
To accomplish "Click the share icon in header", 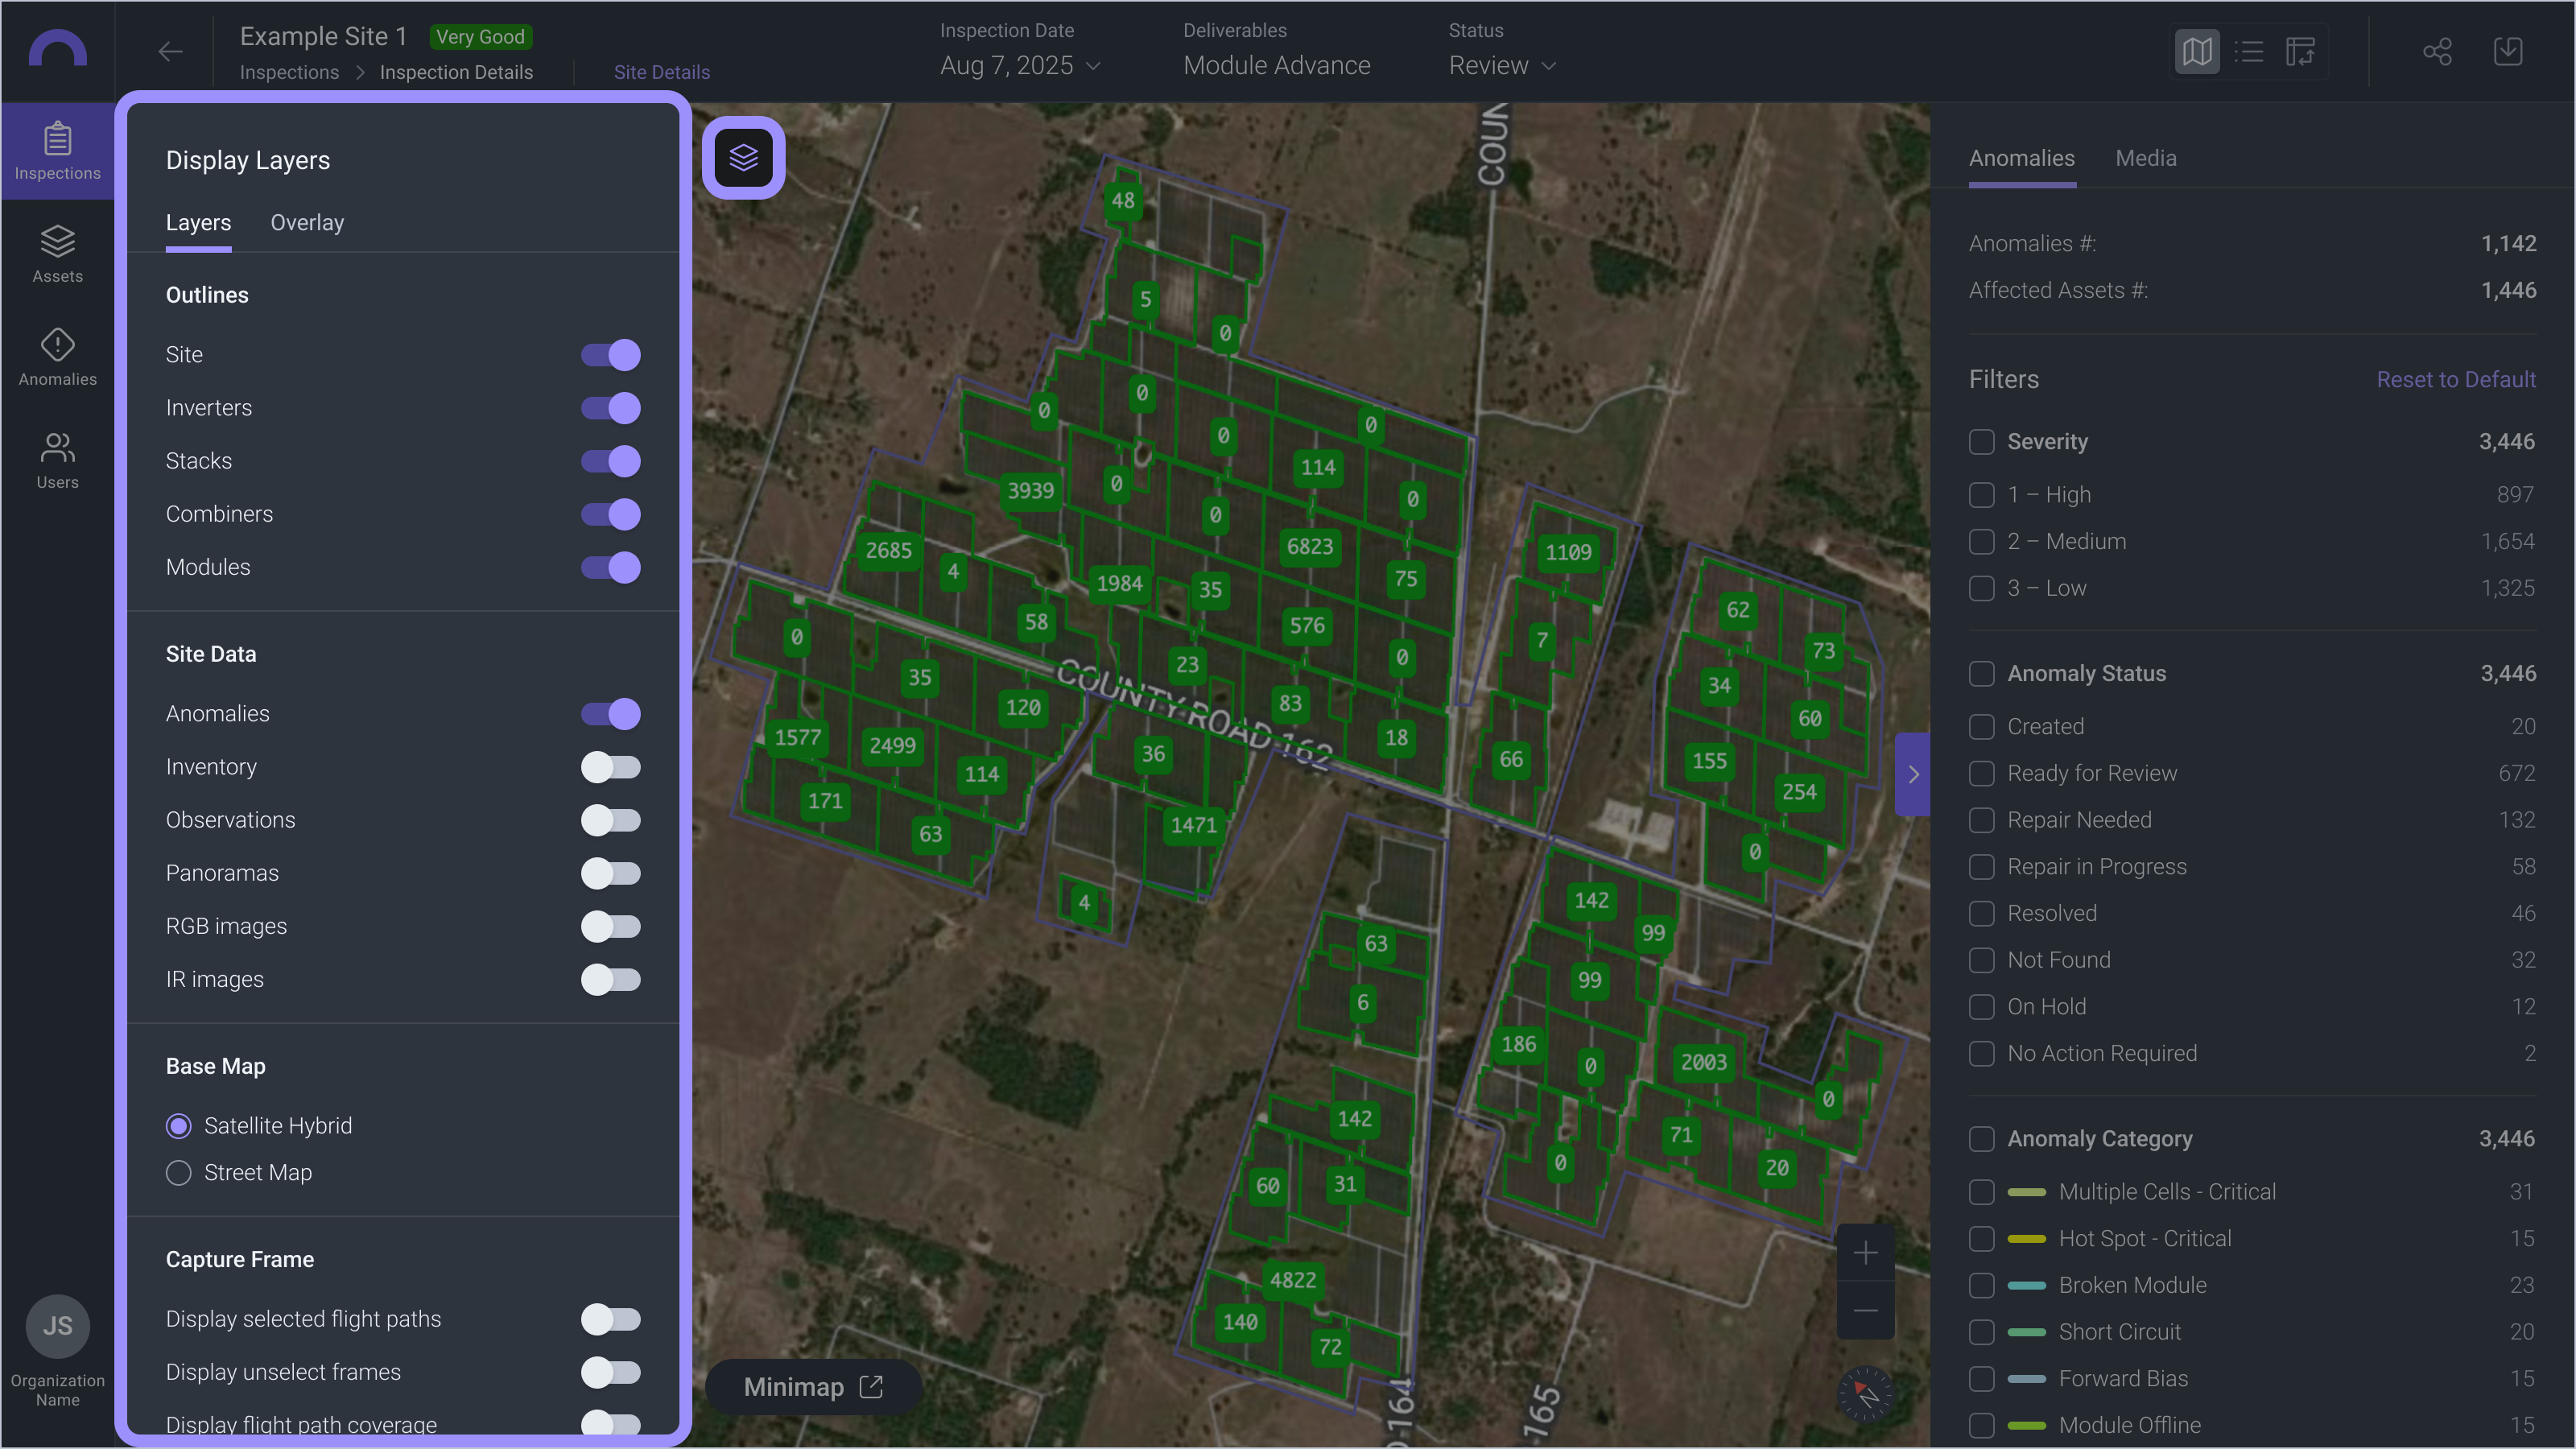I will 2437,52.
